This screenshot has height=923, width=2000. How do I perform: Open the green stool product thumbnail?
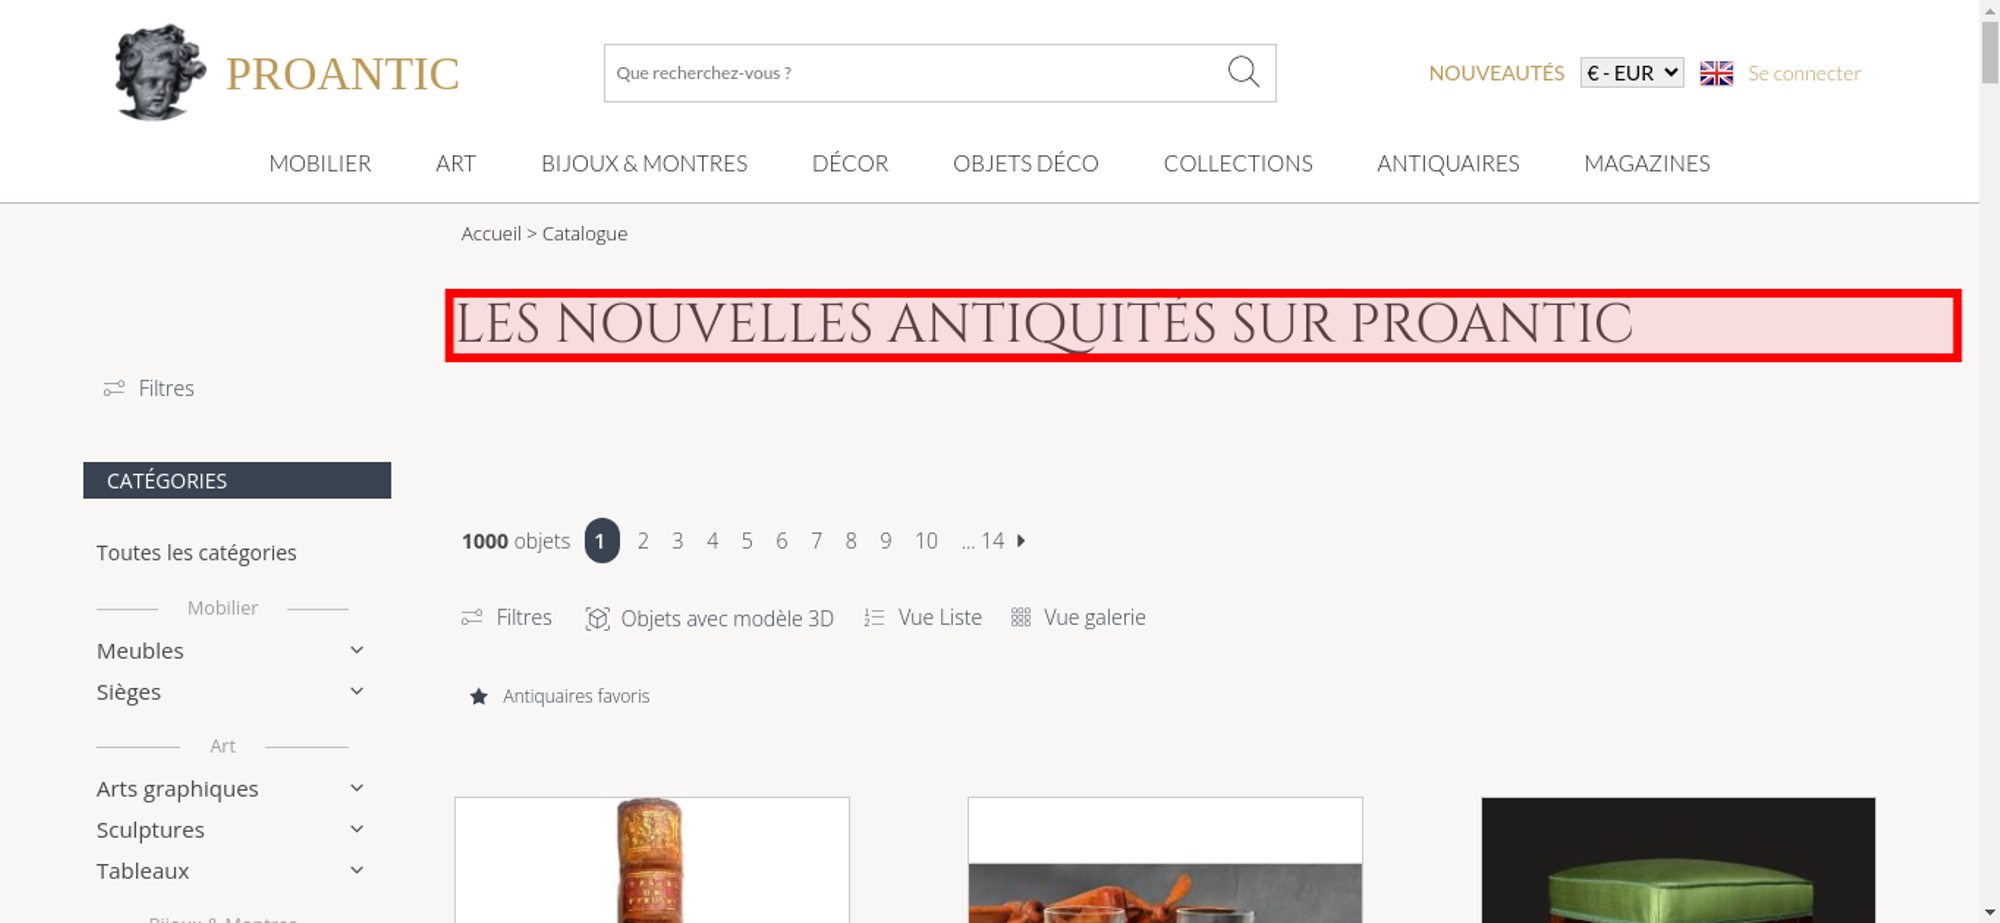[1678, 860]
